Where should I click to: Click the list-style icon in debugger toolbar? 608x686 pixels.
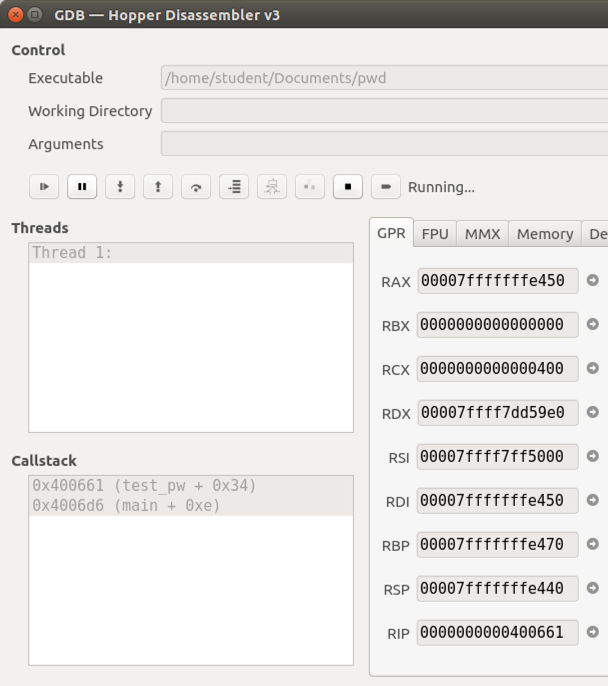pyautogui.click(x=234, y=187)
